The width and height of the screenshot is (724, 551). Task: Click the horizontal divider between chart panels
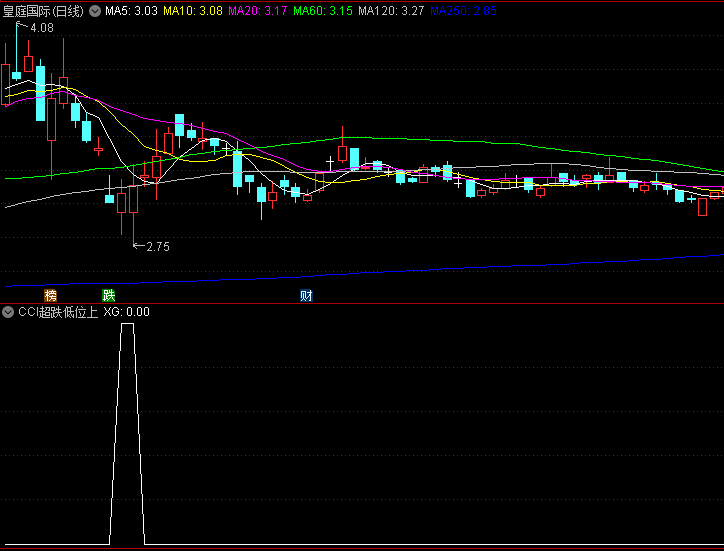[362, 304]
